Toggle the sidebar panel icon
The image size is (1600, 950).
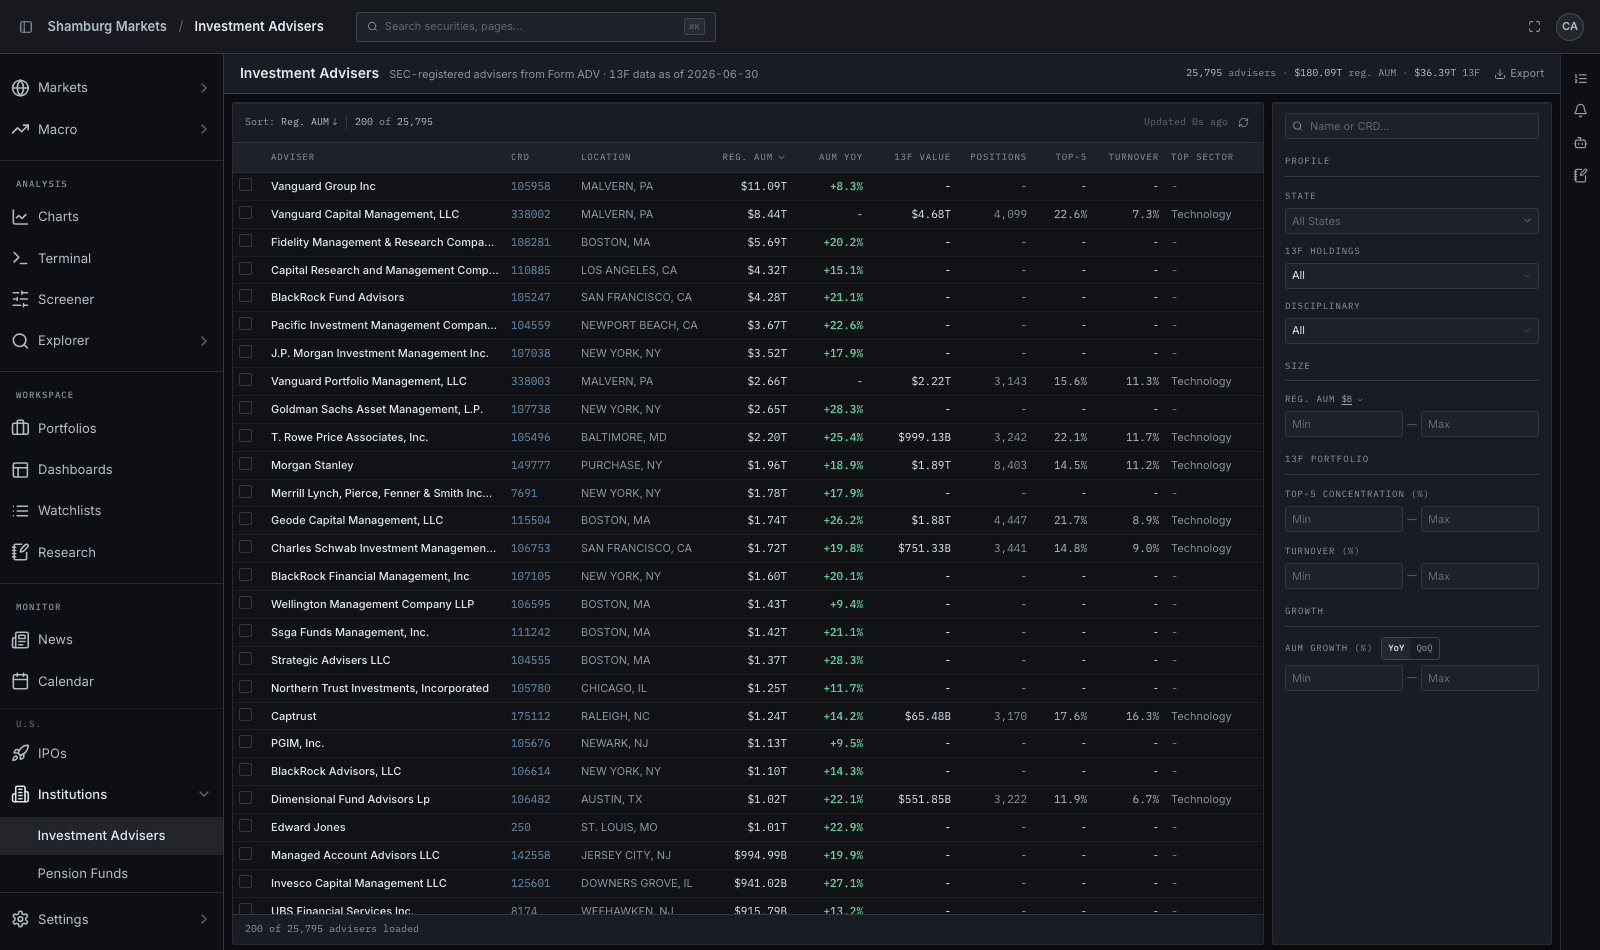tap(26, 27)
